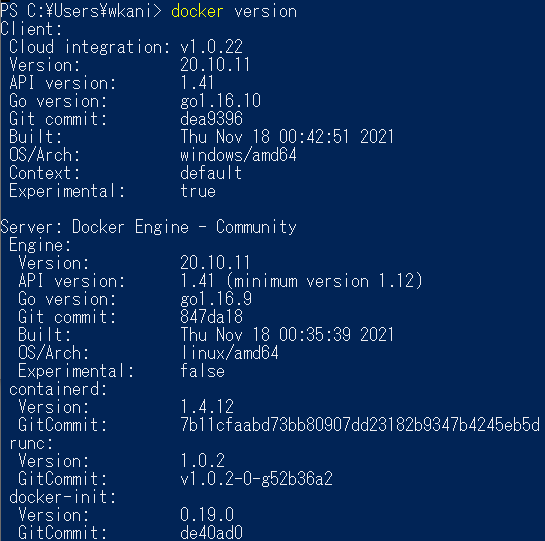545x541 pixels.
Task: Click the runc GitCommit v1.0.2-0-g52b36a2
Action: point(256,479)
